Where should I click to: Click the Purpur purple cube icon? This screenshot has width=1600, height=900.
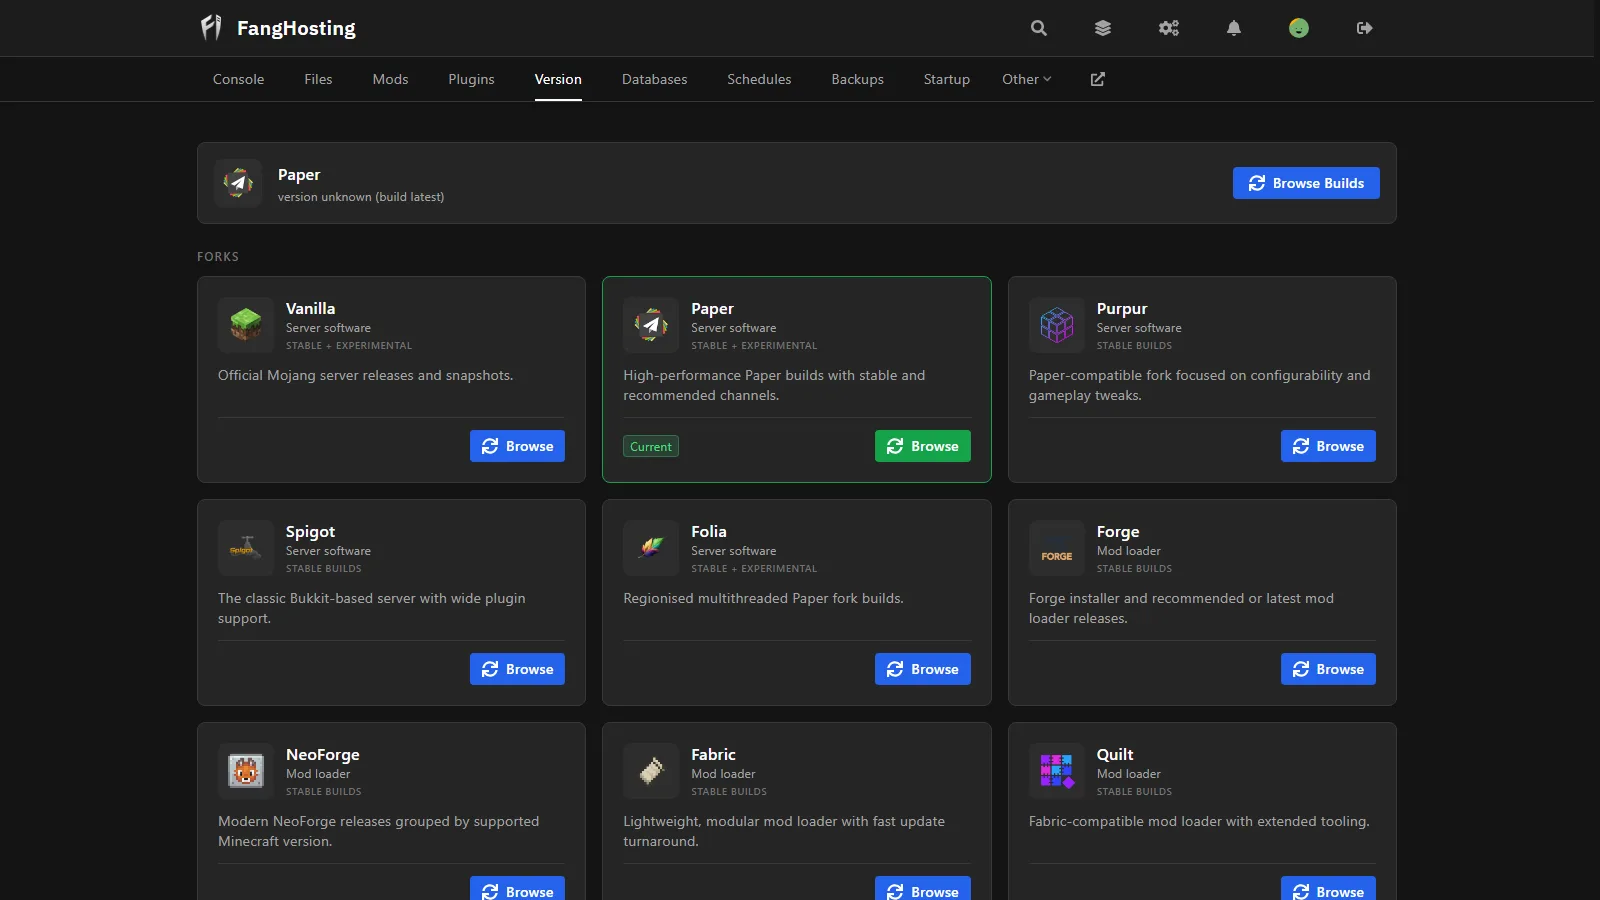[1057, 325]
